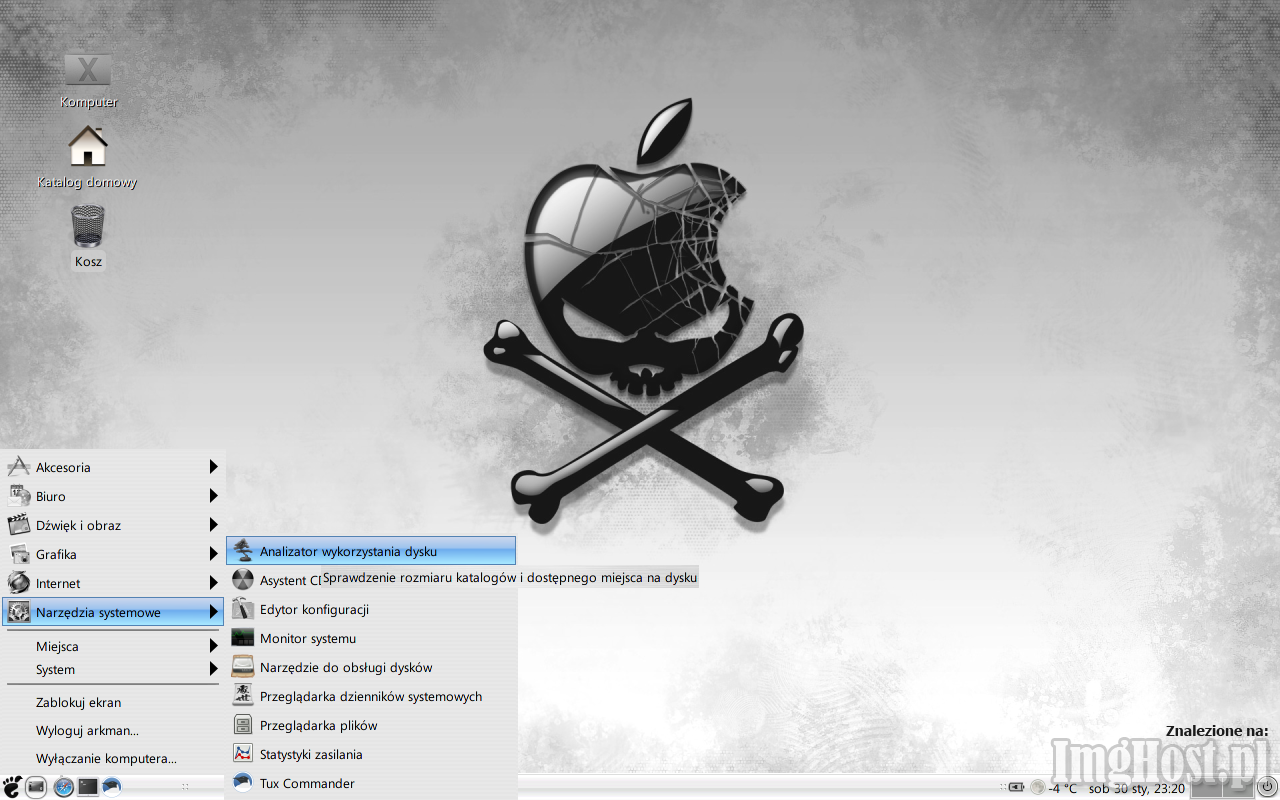
Task: Click the Narzędzie do obsługi dysków icon
Action: pos(243,667)
